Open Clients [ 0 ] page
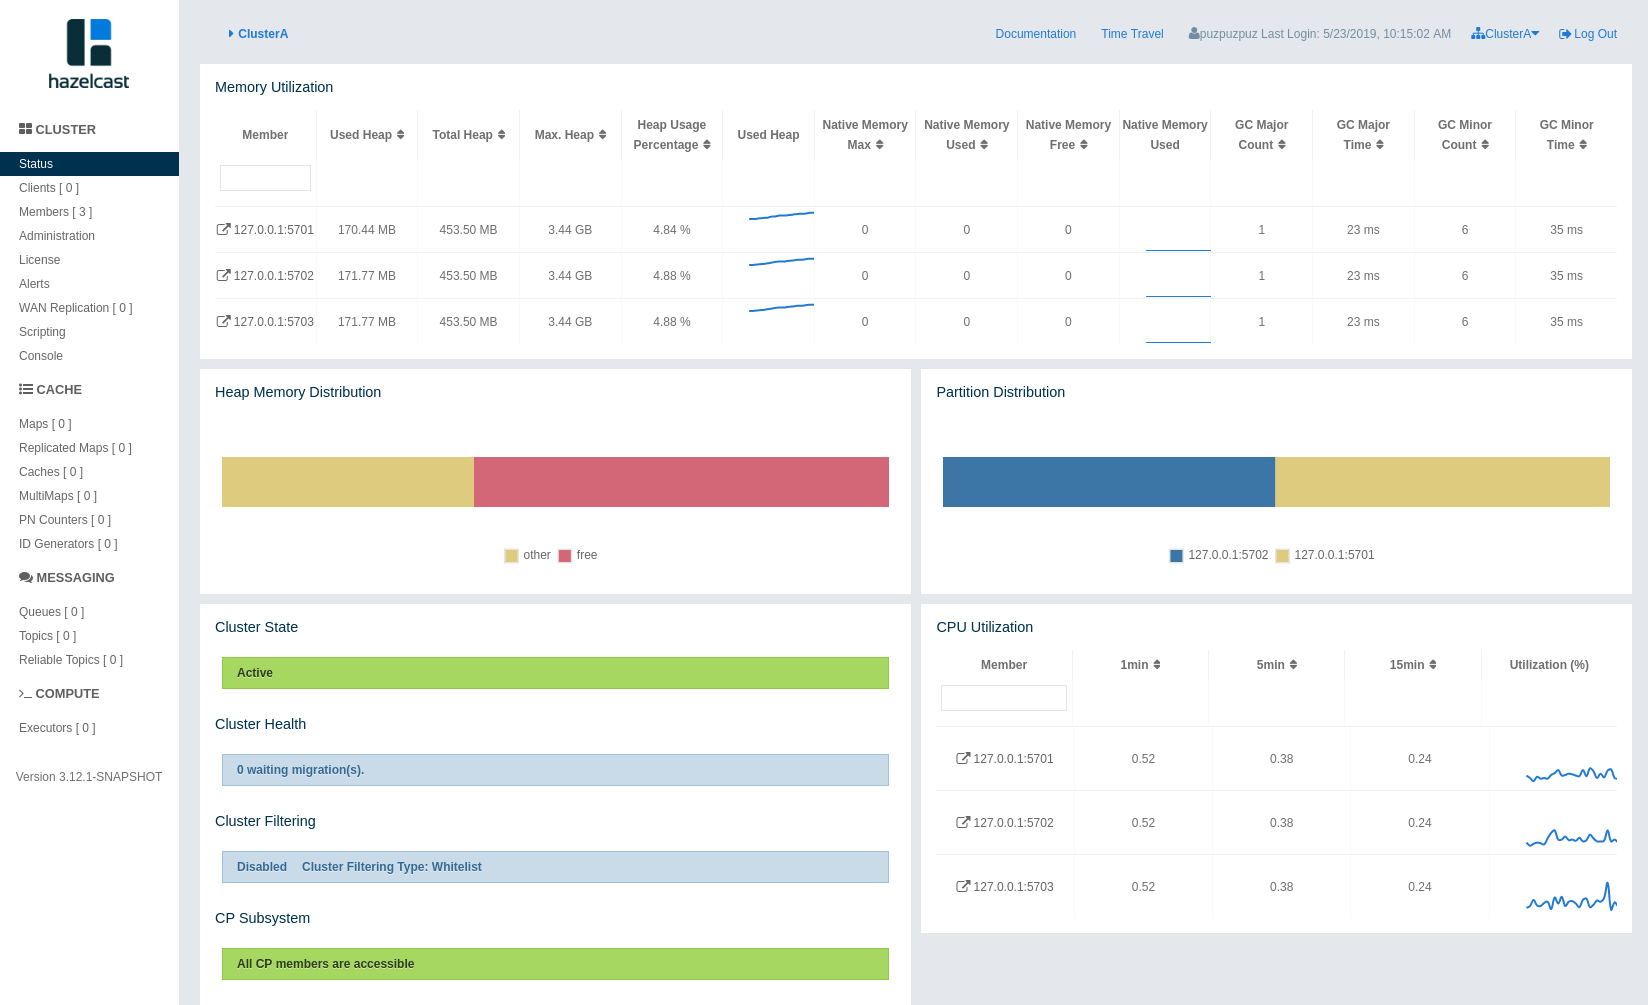Screen dimensions: 1648x1005 coord(49,188)
